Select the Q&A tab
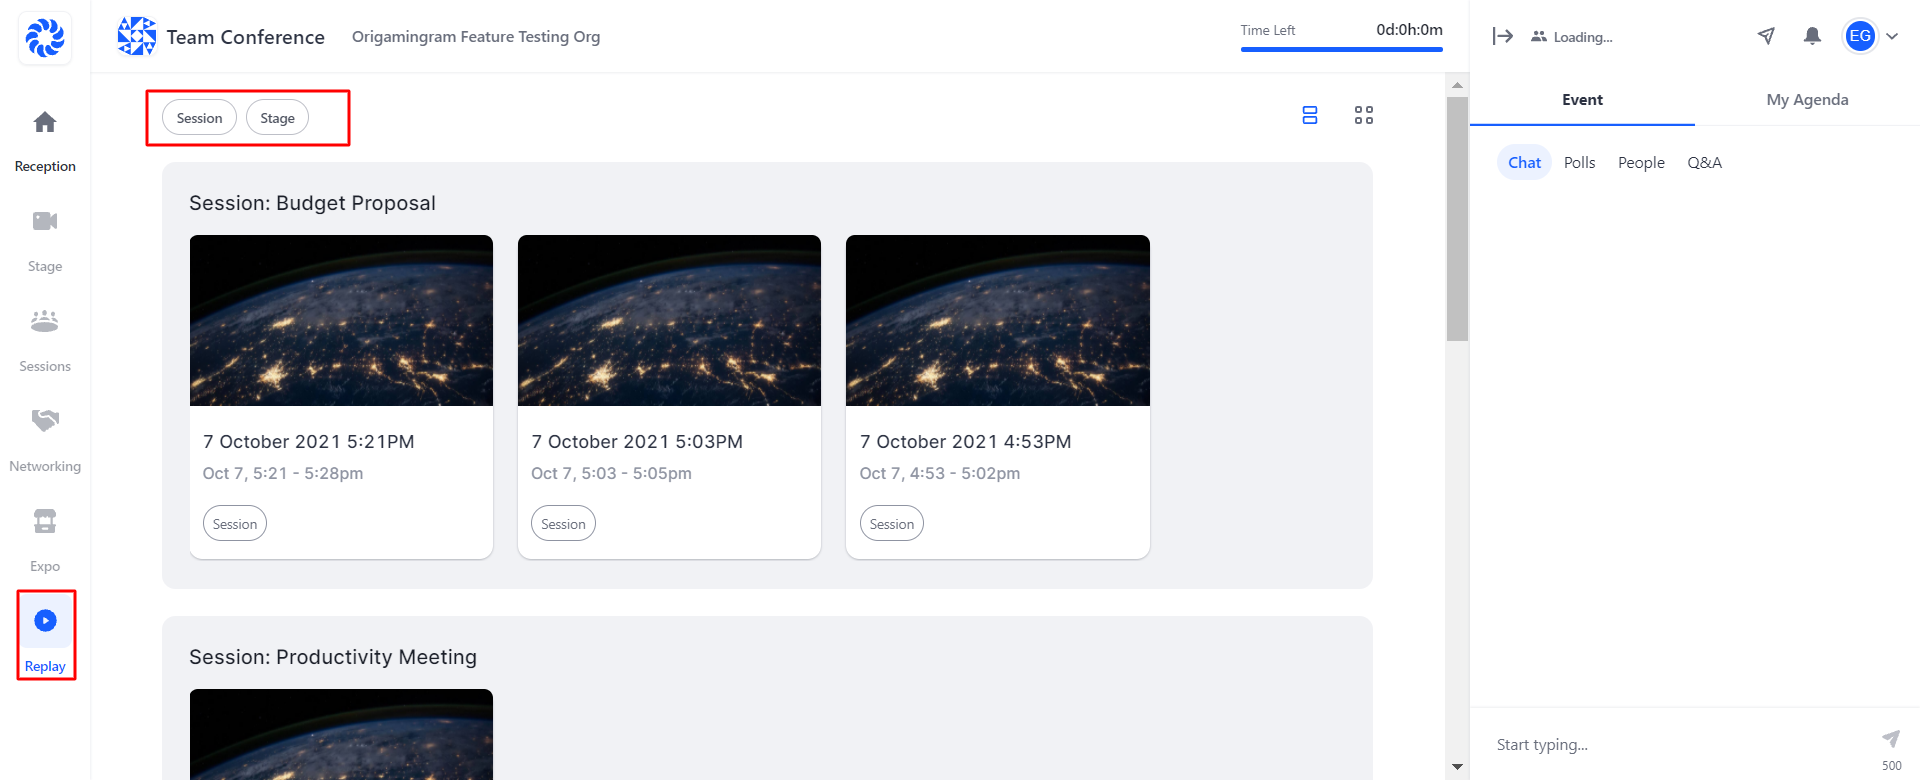Image resolution: width=1920 pixels, height=780 pixels. (1704, 163)
